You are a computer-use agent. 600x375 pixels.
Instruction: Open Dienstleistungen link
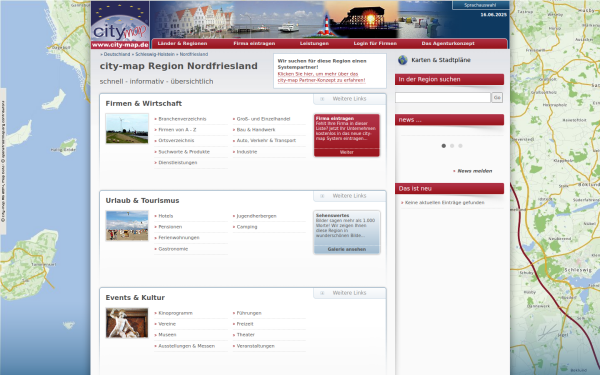pos(178,163)
